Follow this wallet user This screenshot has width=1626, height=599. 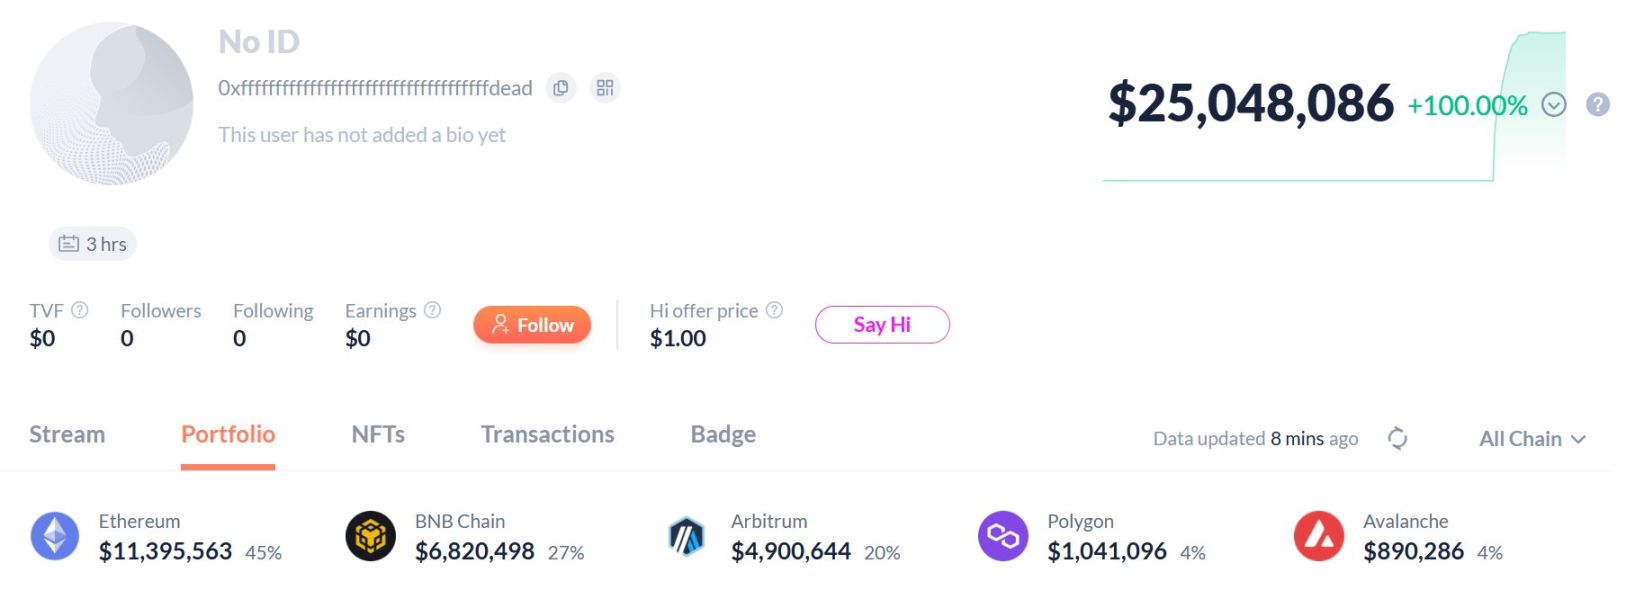[532, 325]
